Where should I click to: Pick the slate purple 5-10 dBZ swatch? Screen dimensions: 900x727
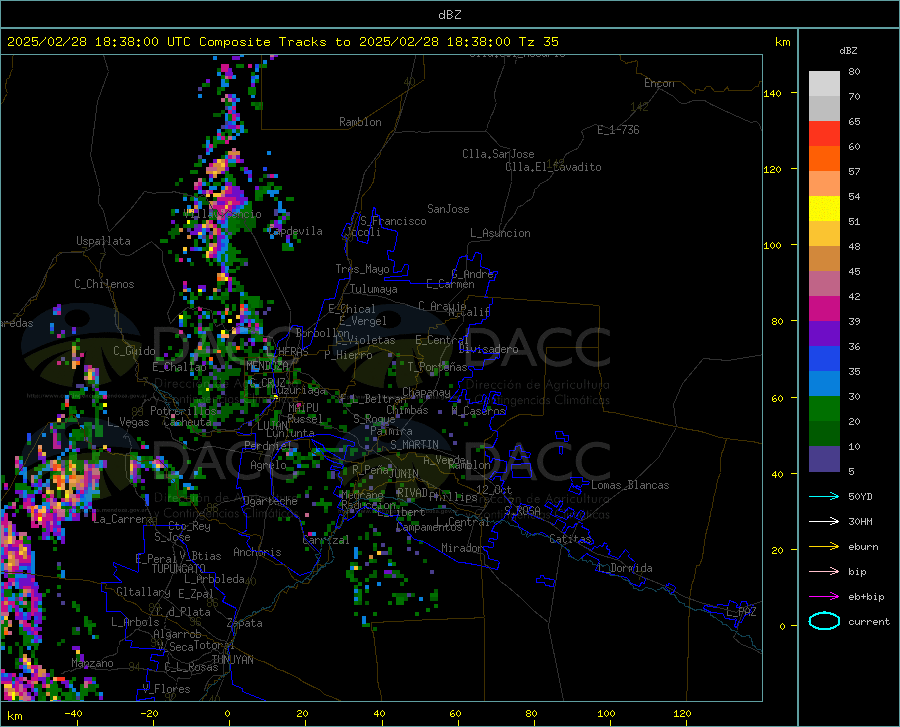coord(824,459)
